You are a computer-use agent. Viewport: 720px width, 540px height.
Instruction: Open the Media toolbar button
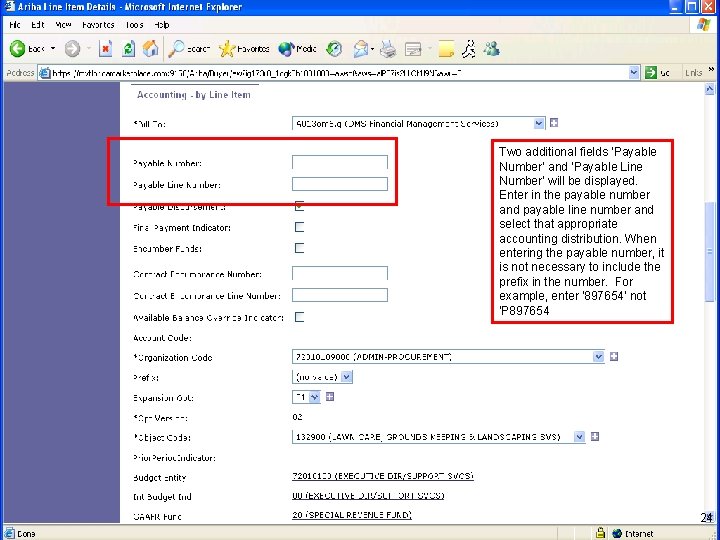[298, 49]
